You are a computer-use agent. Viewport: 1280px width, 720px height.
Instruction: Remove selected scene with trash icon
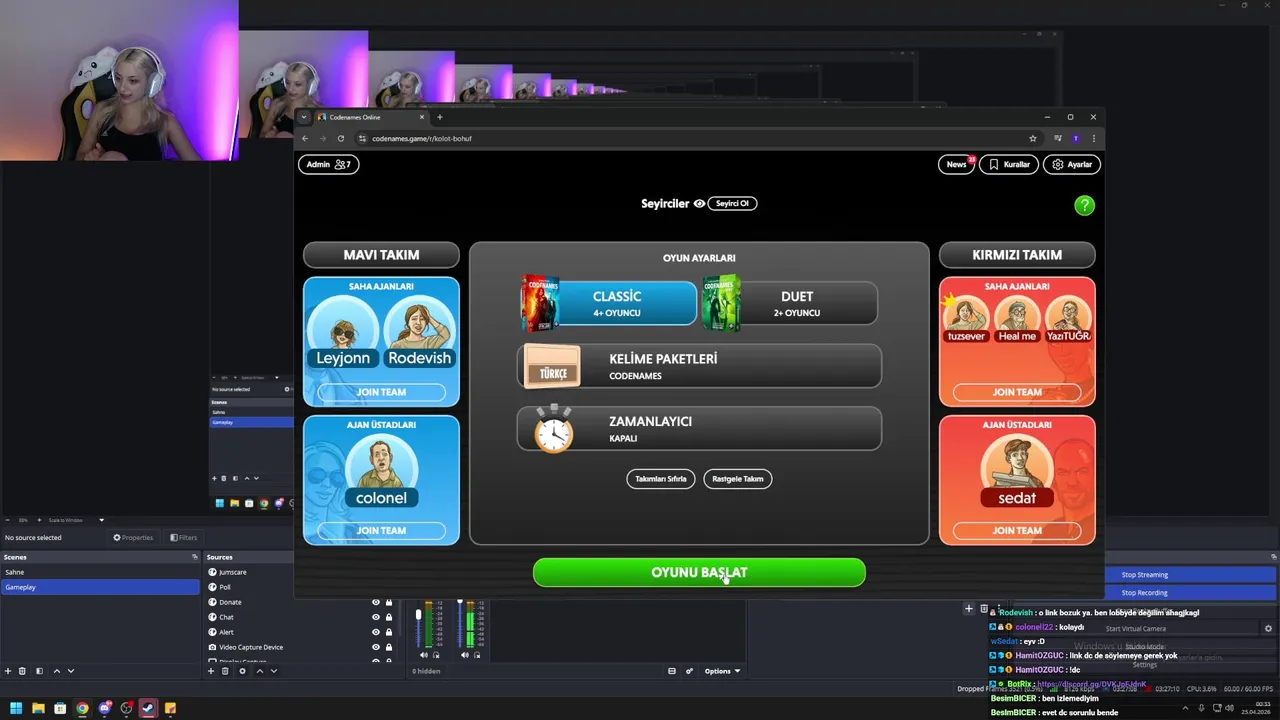(23, 671)
